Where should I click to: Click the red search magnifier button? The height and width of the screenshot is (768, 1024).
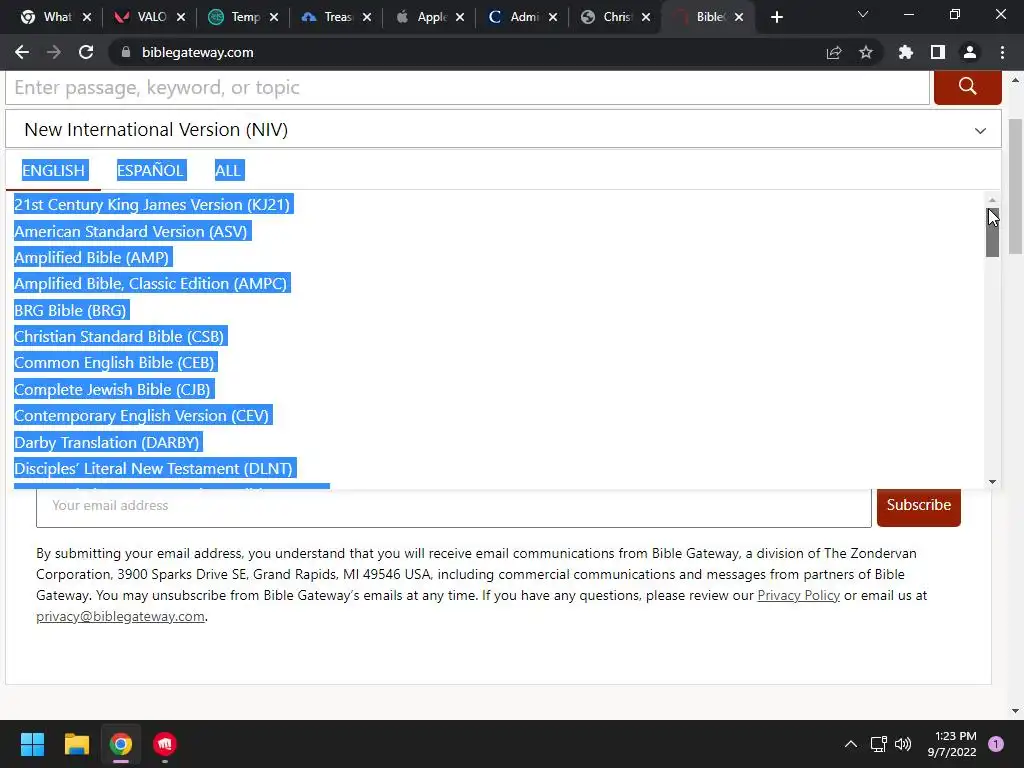coord(967,88)
